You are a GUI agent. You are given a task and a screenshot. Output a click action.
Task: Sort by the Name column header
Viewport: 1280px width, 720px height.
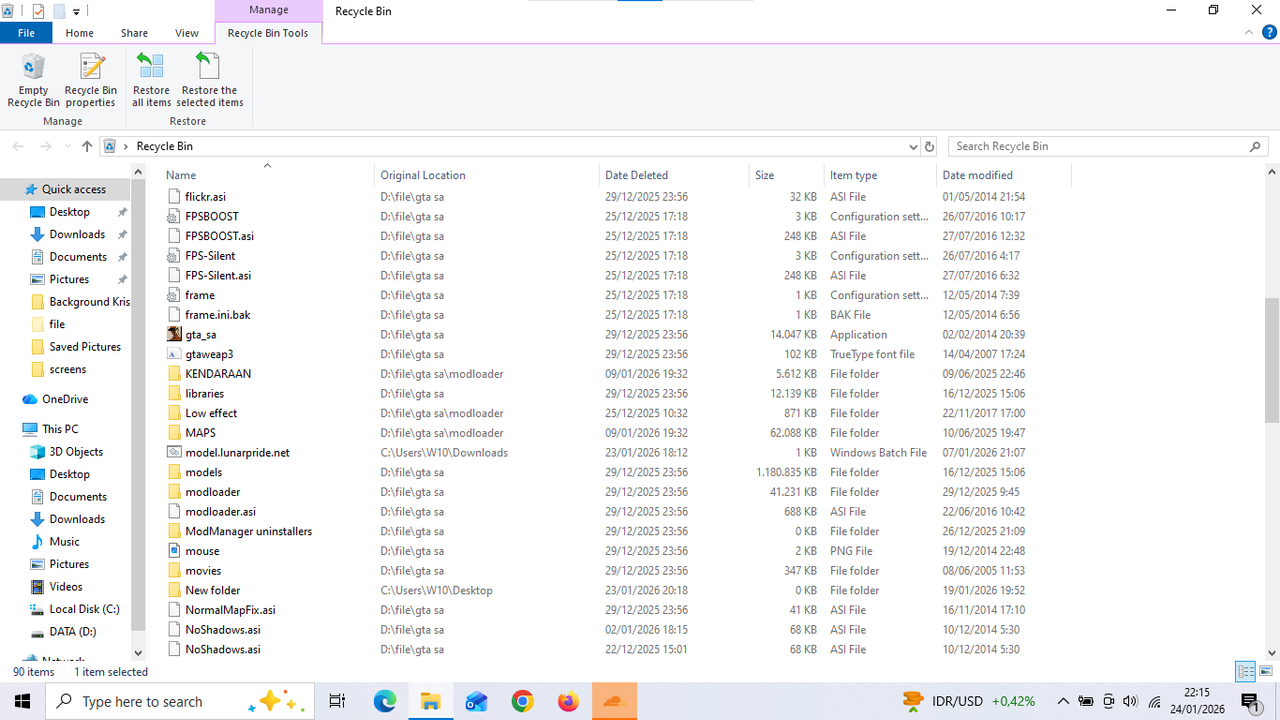[x=268, y=175]
